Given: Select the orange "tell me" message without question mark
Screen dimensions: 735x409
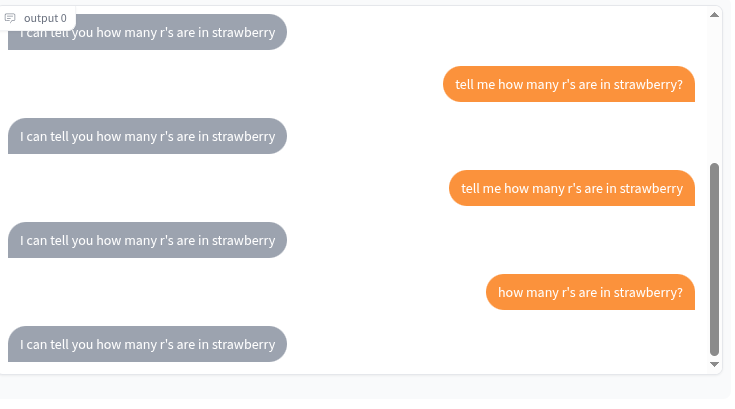Looking at the screenshot, I should tap(572, 188).
